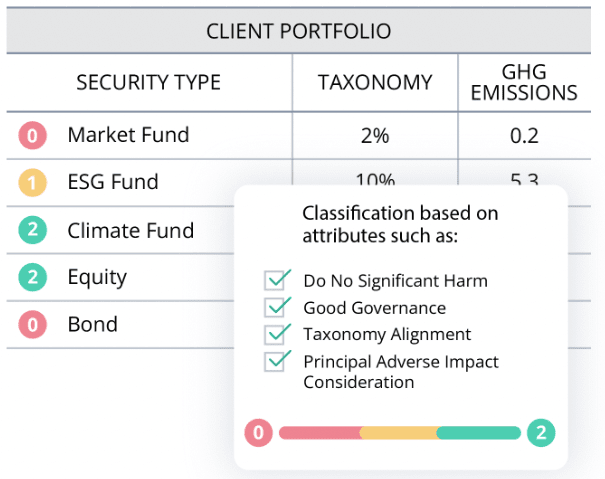
Task: Select the Taxonomy column header
Action: (x=375, y=82)
